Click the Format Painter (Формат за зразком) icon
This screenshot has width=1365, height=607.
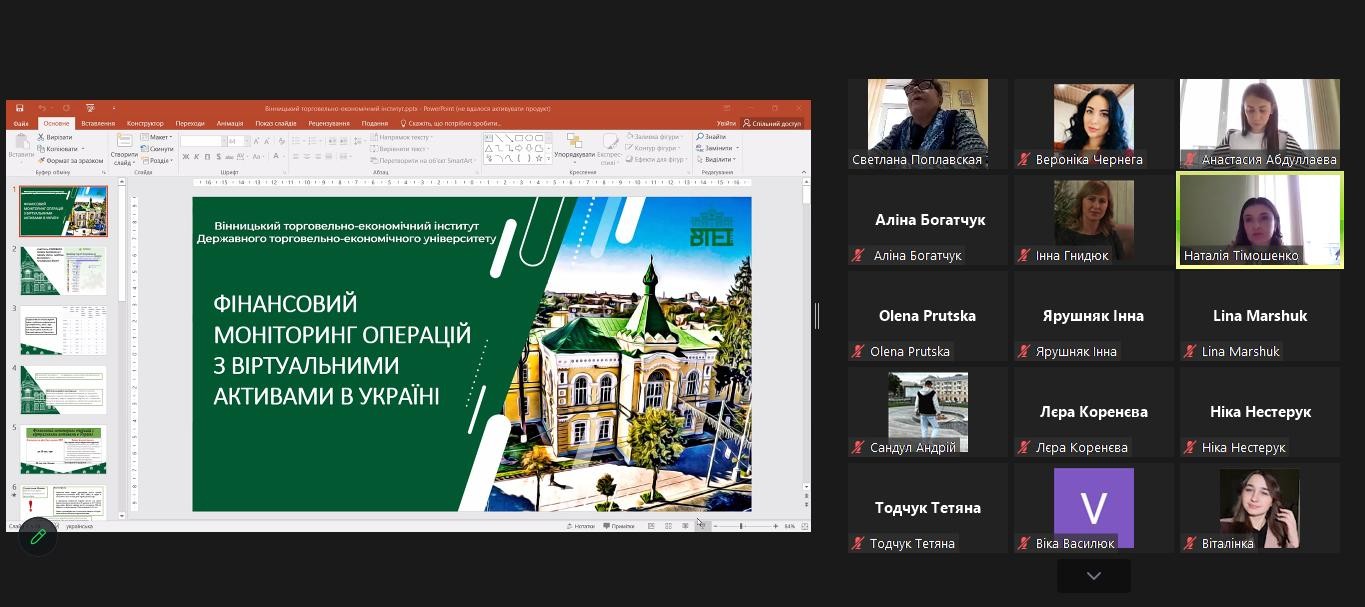(42, 160)
